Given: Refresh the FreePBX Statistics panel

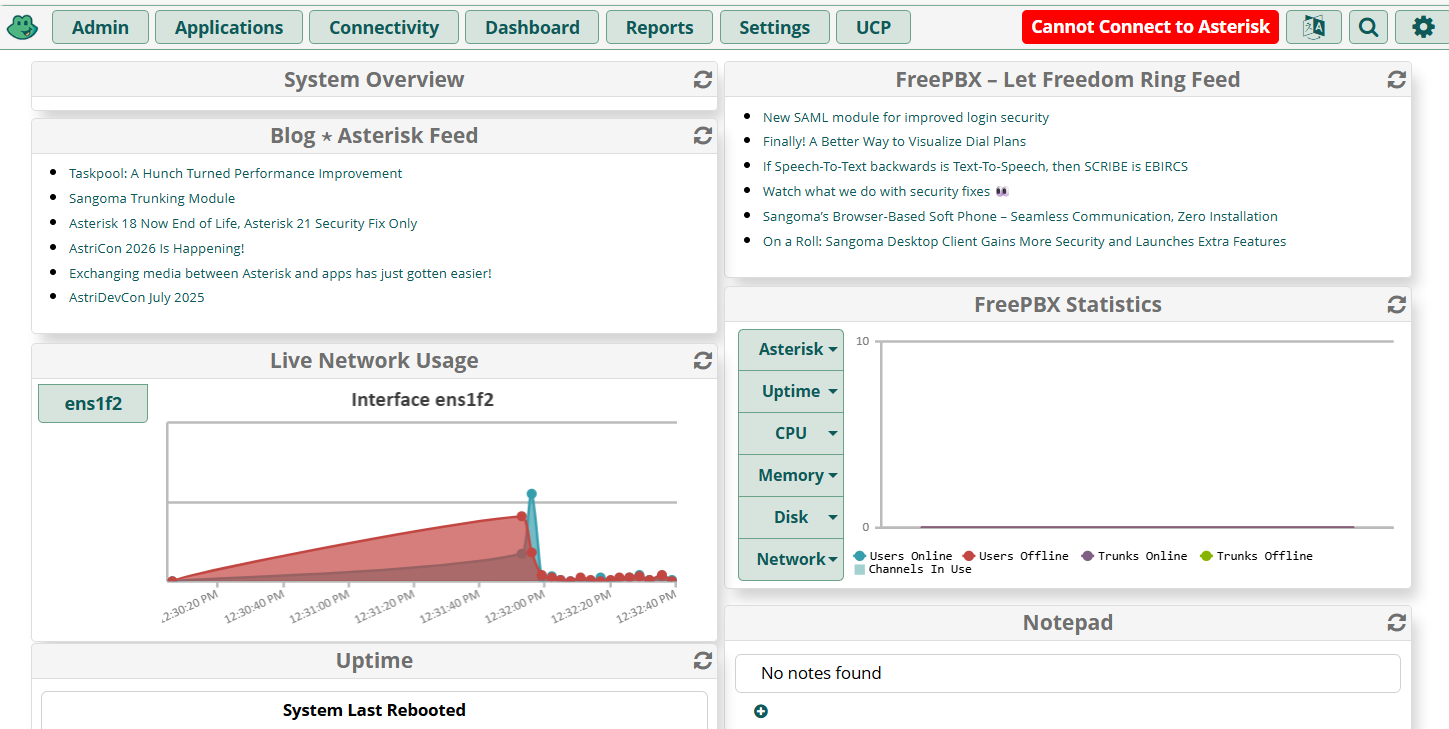Looking at the screenshot, I should [x=1397, y=305].
